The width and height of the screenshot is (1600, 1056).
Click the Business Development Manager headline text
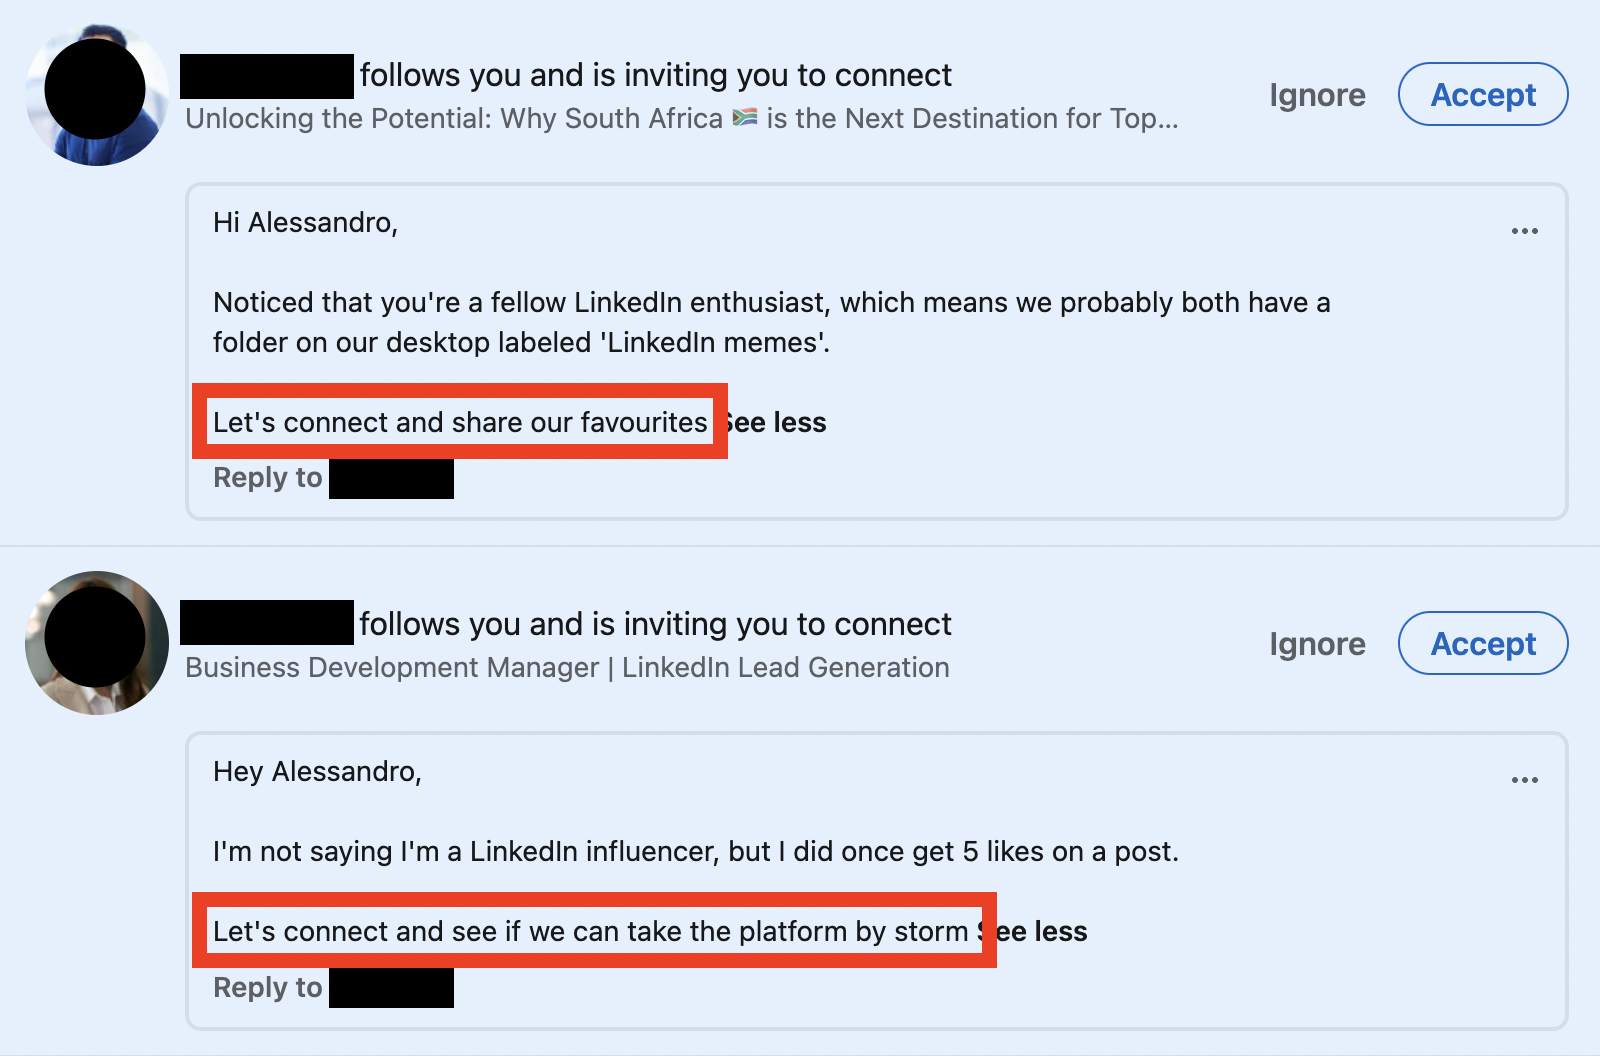(x=567, y=668)
